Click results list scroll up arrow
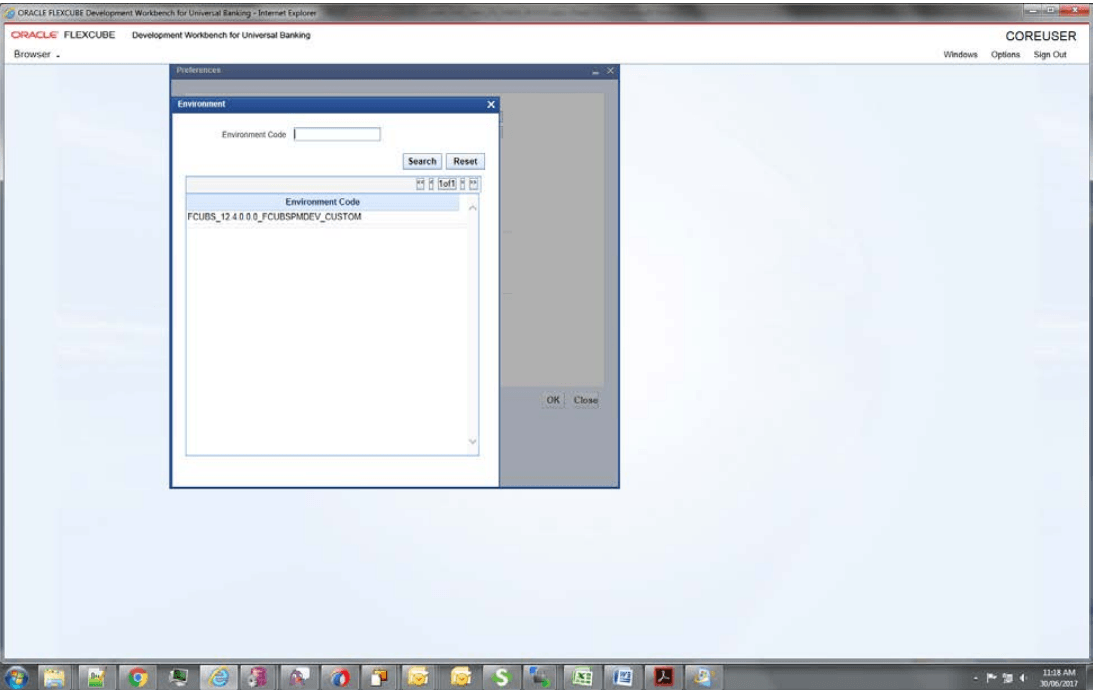 (473, 208)
